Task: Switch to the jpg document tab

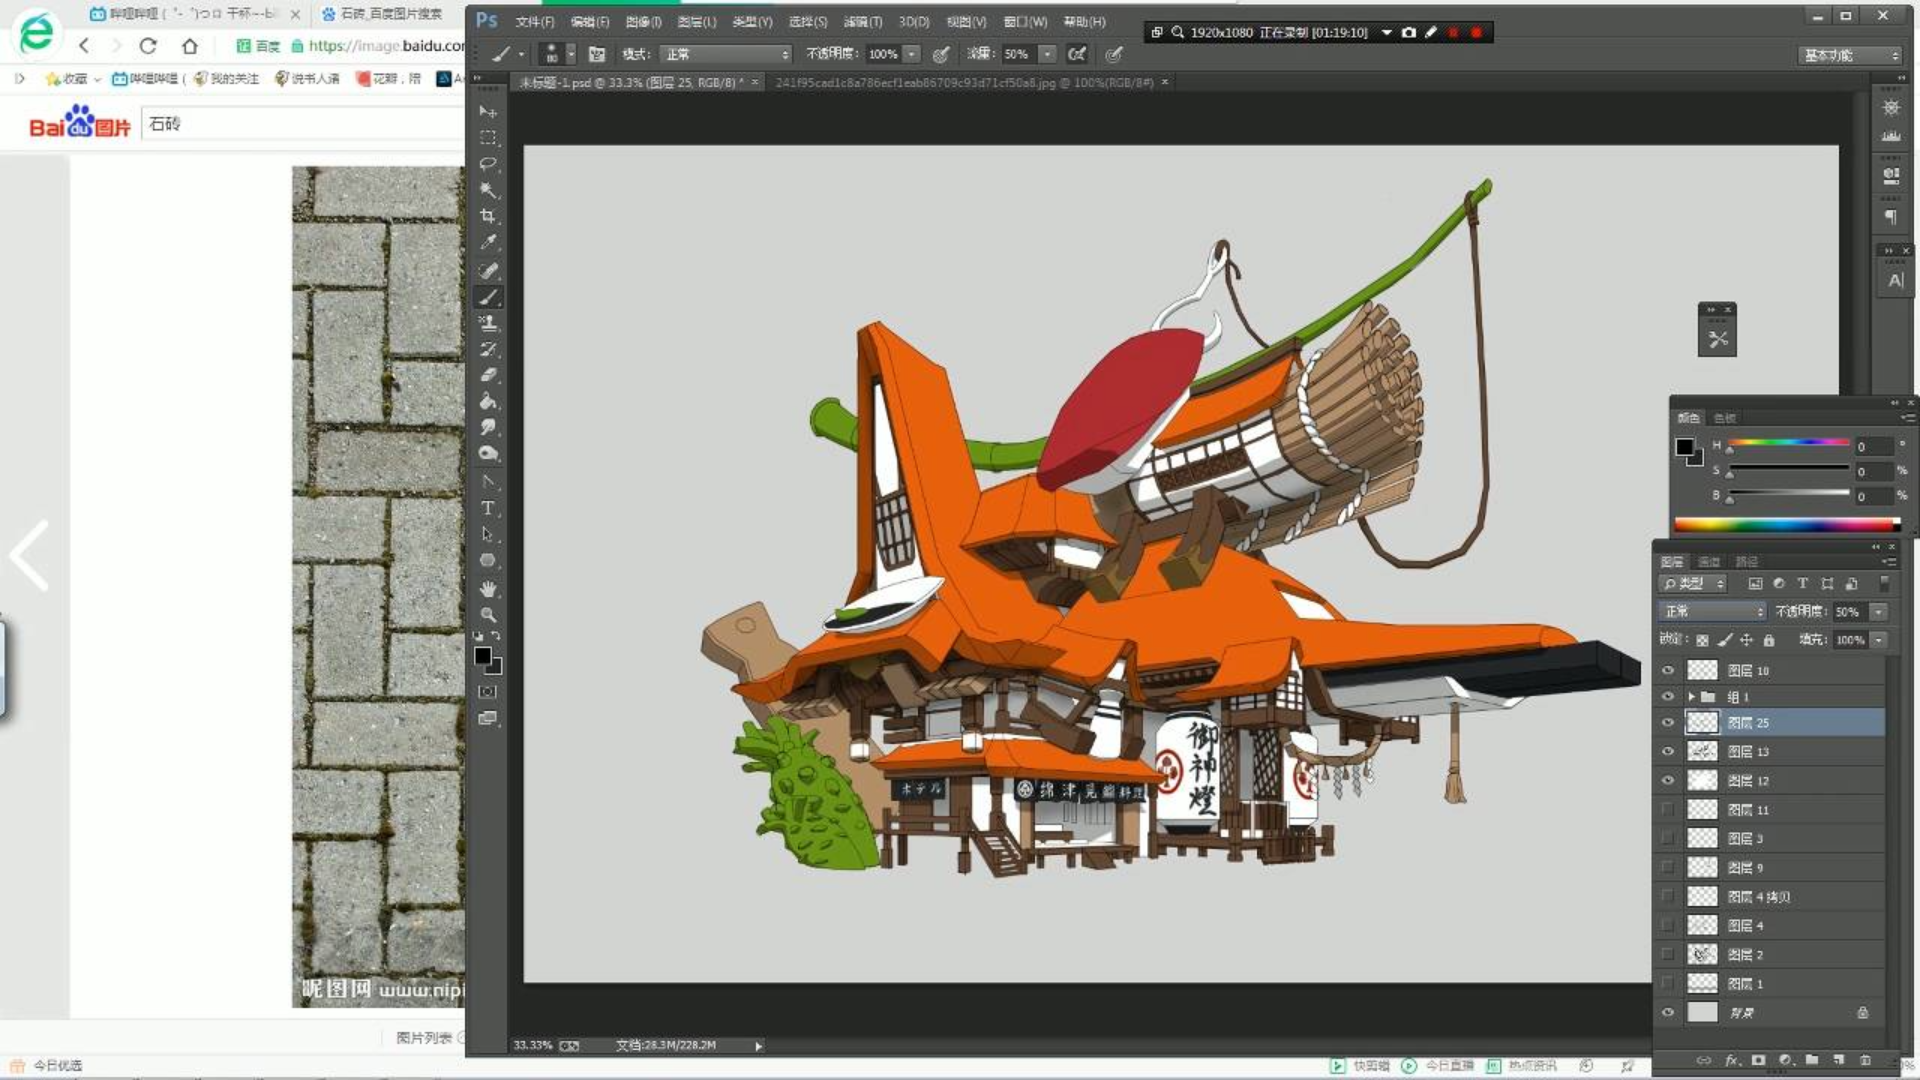Action: (964, 83)
